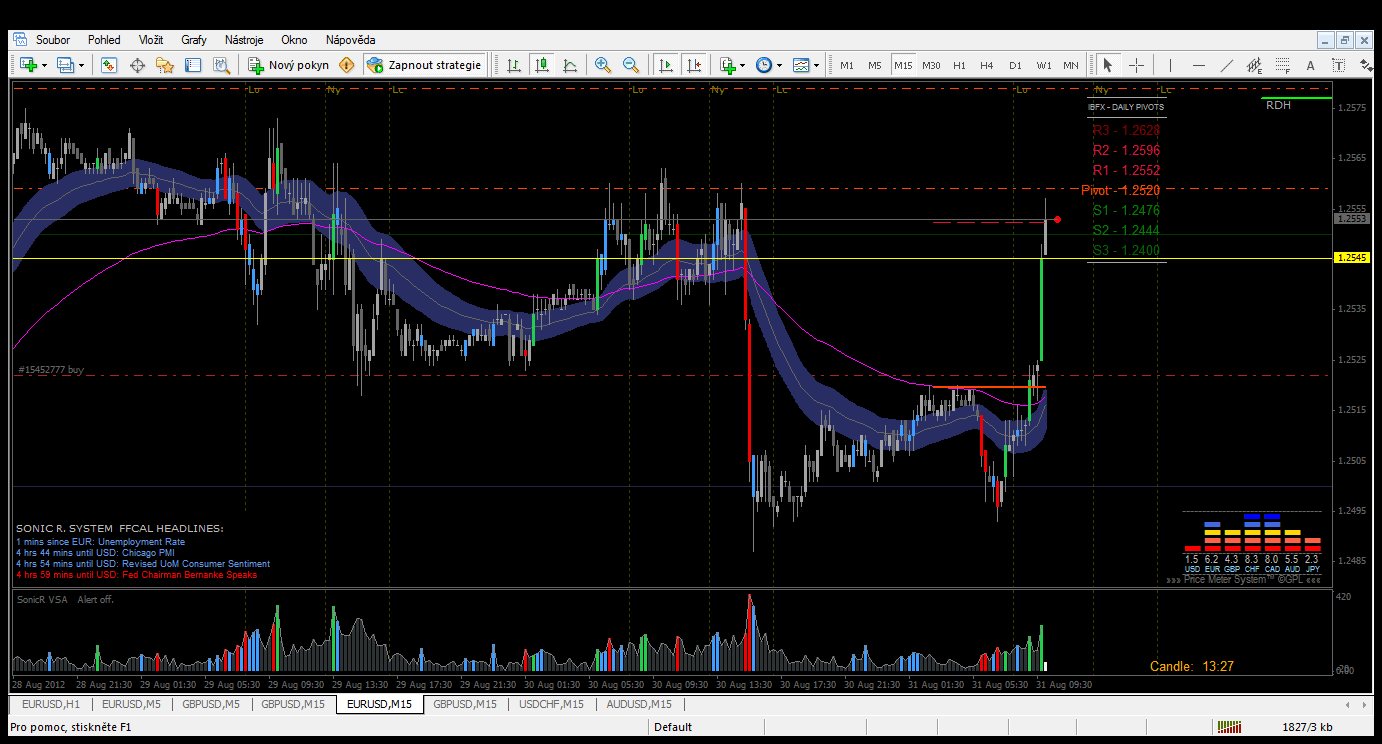Open the Pohled menu
Viewport: 1382px width, 744px height.
point(104,40)
